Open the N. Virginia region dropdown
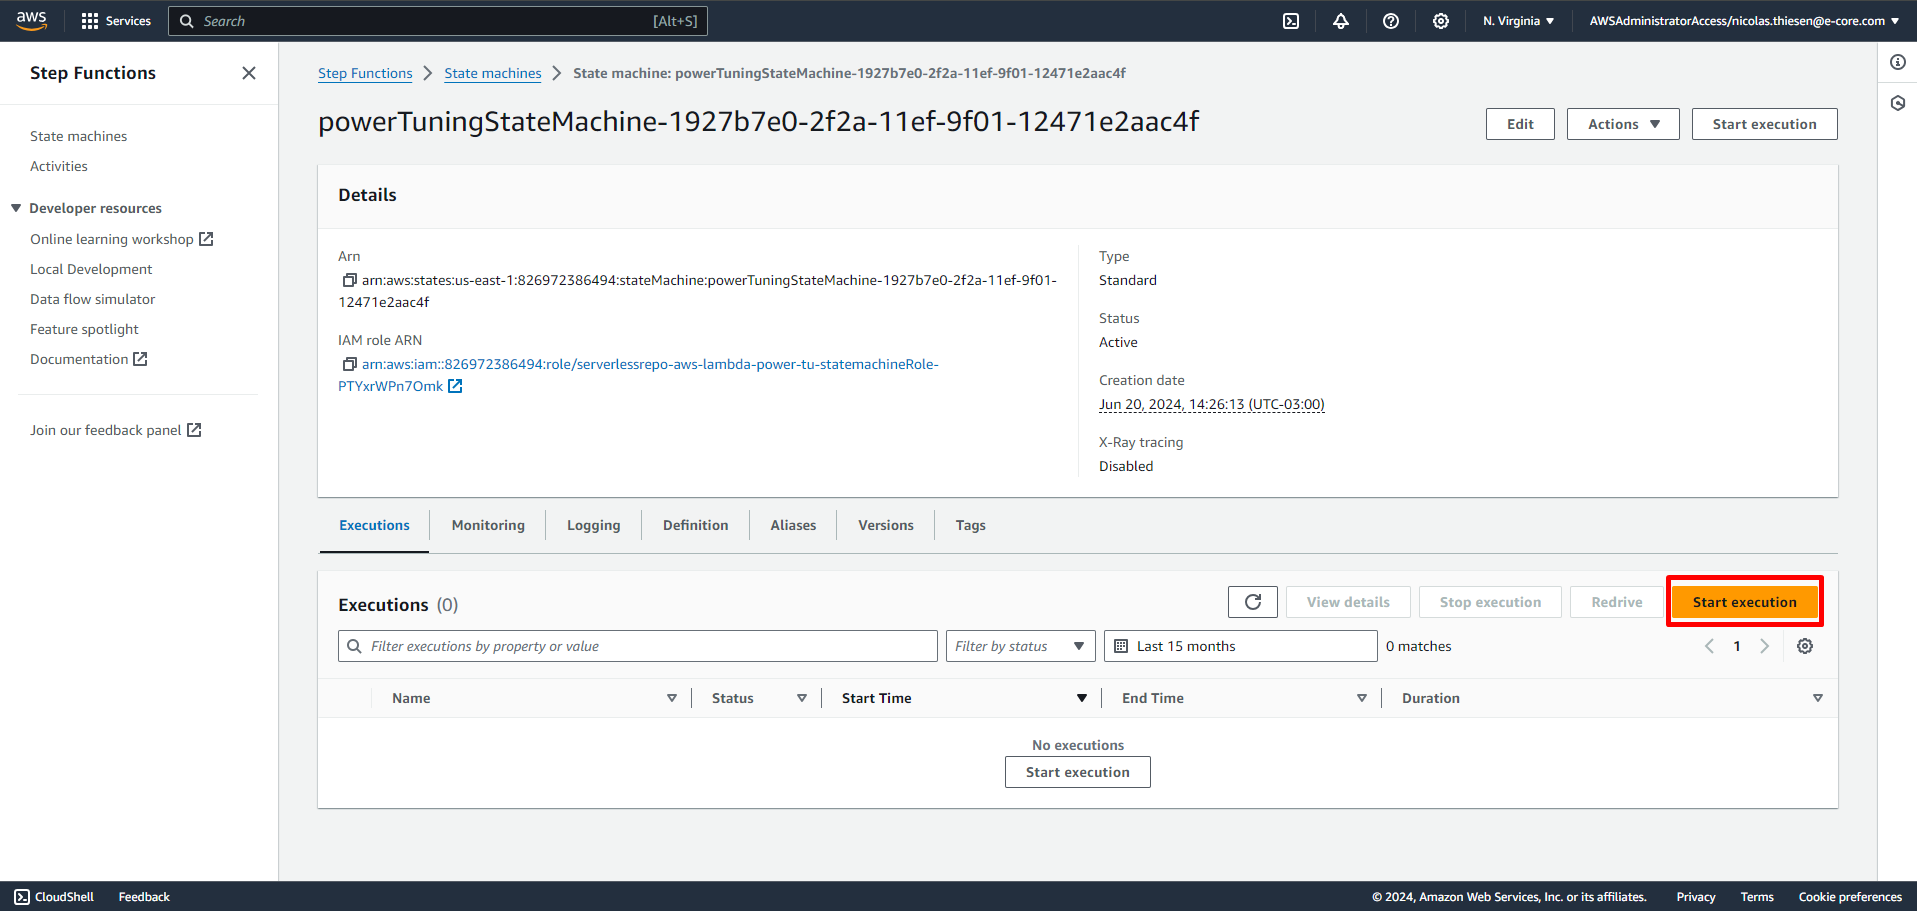The height and width of the screenshot is (911, 1917). tap(1518, 21)
